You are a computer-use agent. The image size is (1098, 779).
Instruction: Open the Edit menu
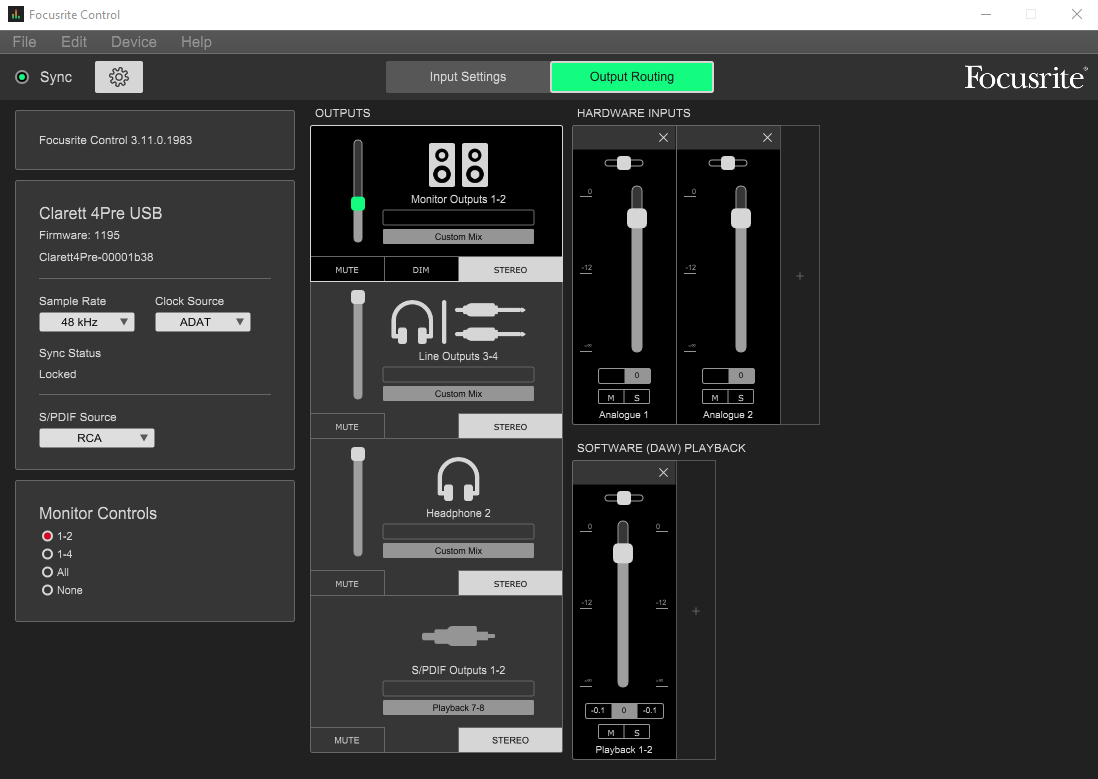(74, 42)
